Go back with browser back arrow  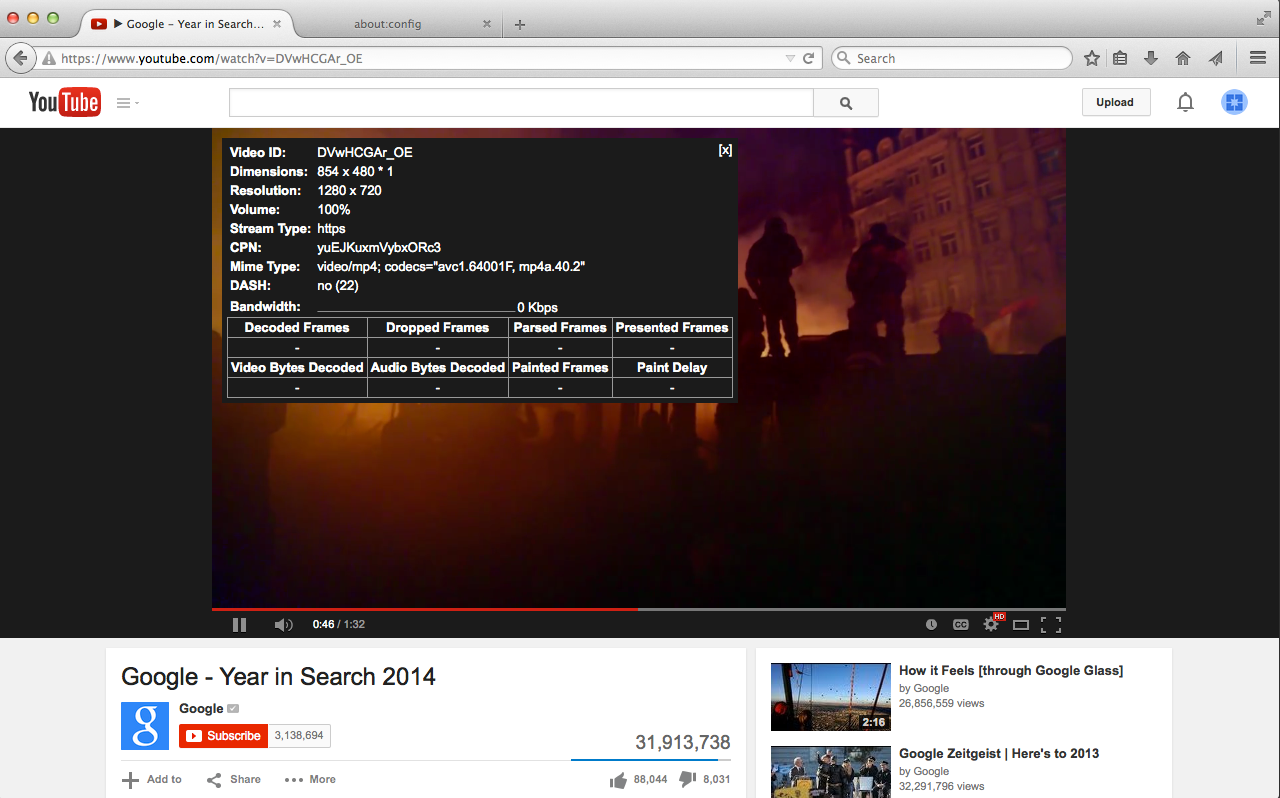pos(19,58)
